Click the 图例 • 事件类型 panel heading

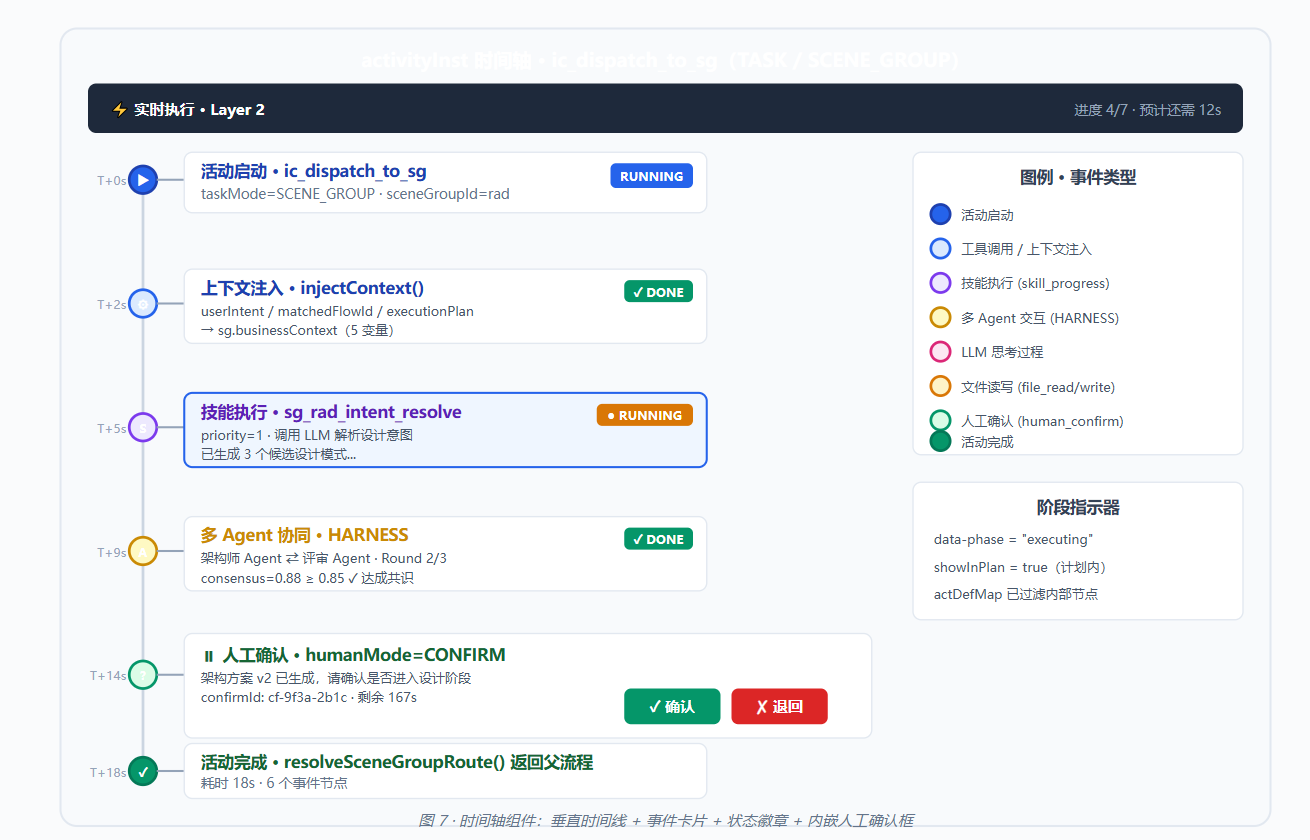point(1078,178)
